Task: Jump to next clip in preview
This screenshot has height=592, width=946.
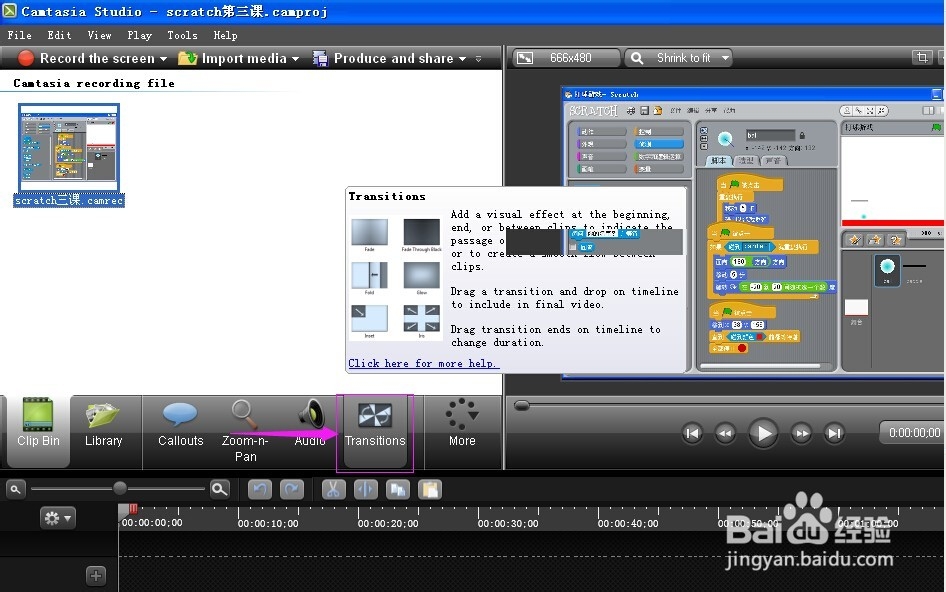Action: (x=834, y=433)
